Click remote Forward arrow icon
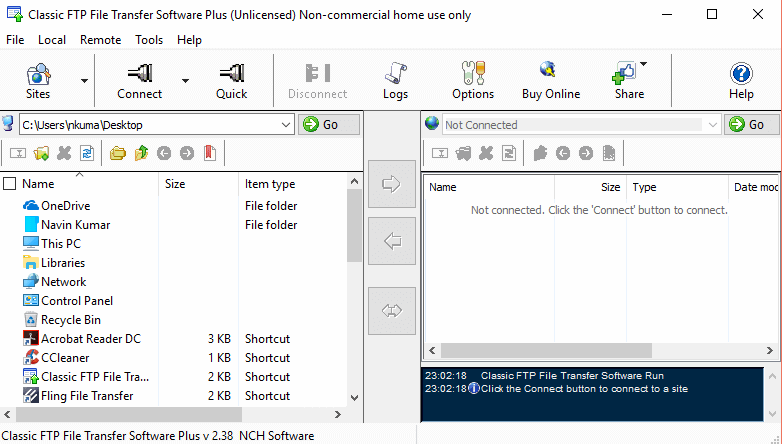This screenshot has width=782, height=444. 586,153
